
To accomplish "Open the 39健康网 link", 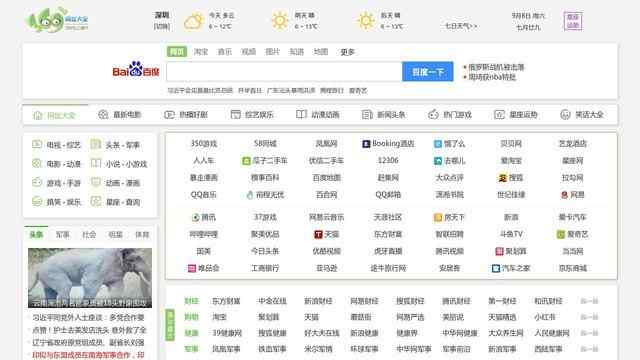I will (x=227, y=333).
